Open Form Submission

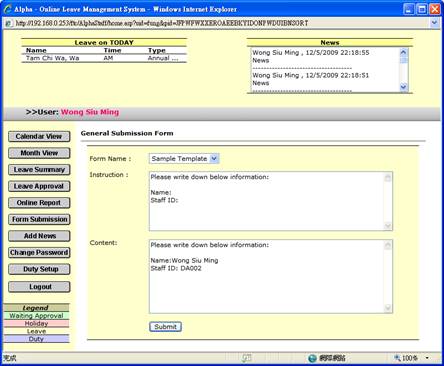(39, 219)
